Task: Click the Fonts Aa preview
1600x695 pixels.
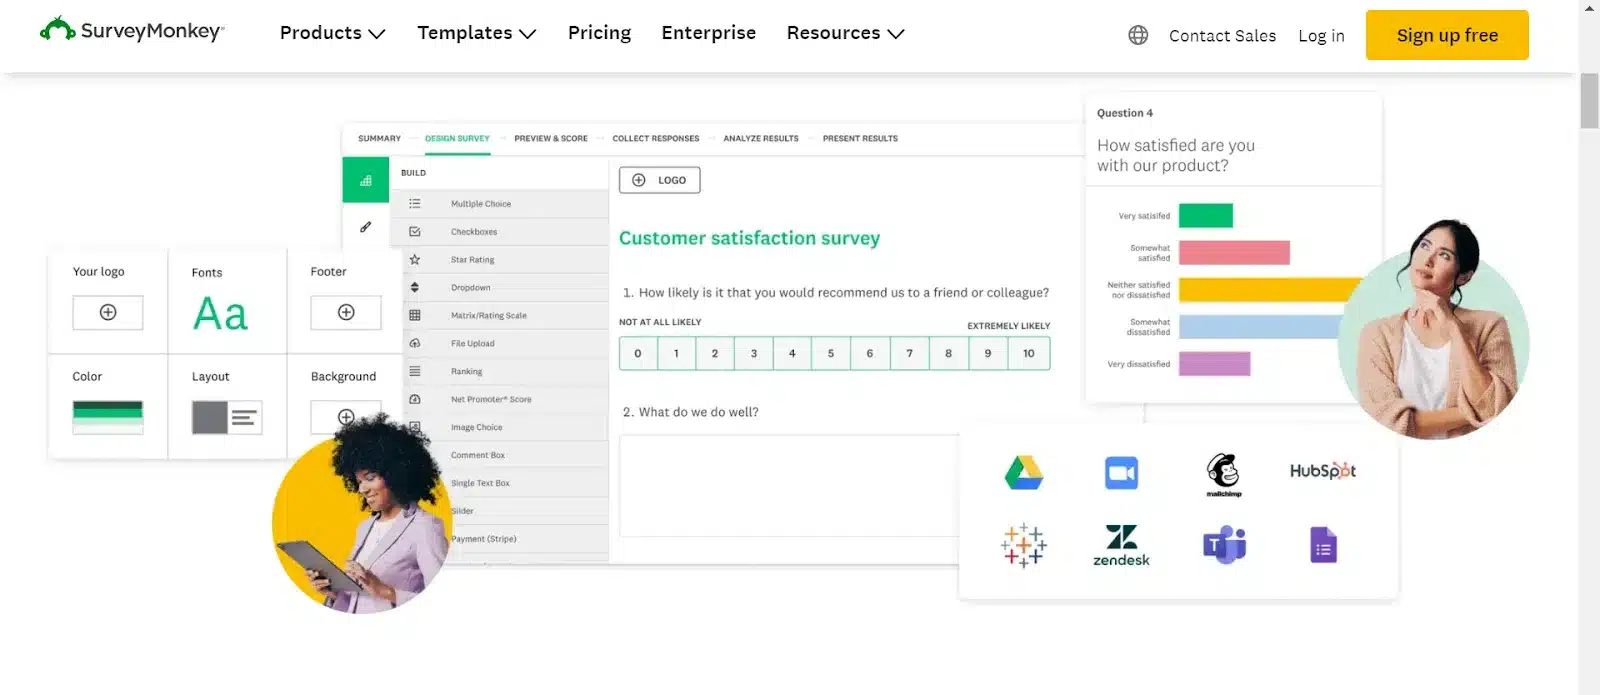Action: (220, 314)
